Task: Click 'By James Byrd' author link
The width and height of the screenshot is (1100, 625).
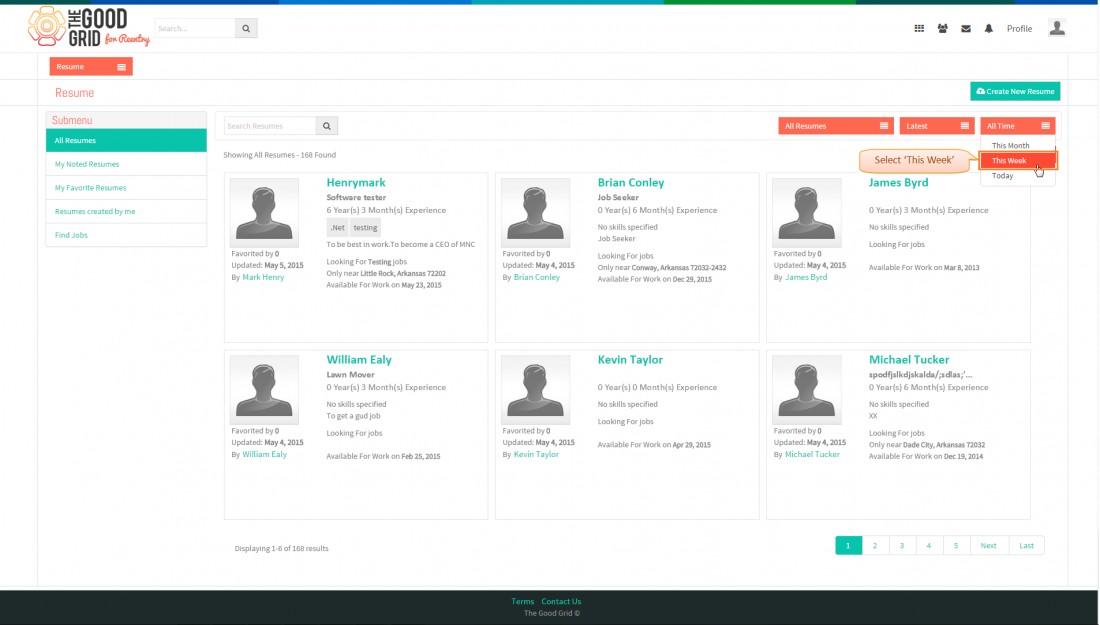Action: tap(806, 277)
